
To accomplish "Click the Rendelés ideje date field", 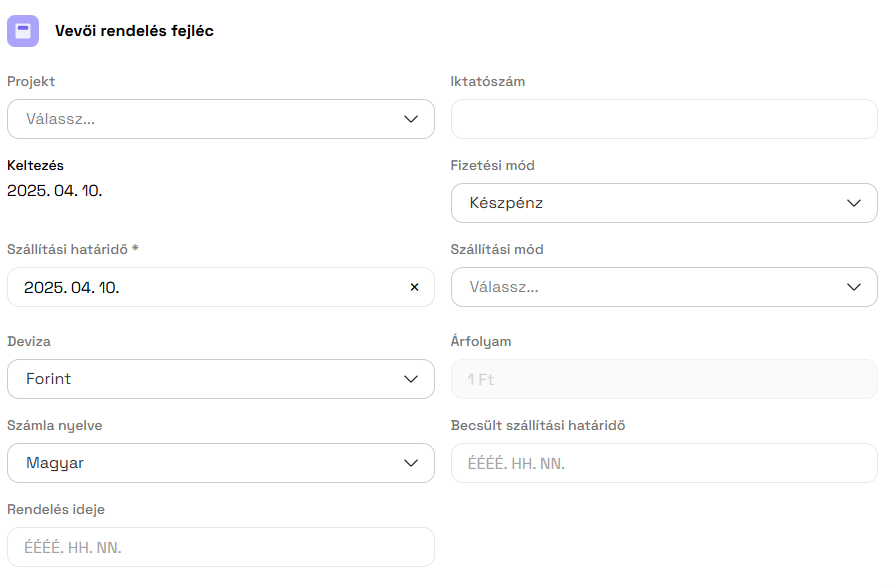I will point(220,547).
